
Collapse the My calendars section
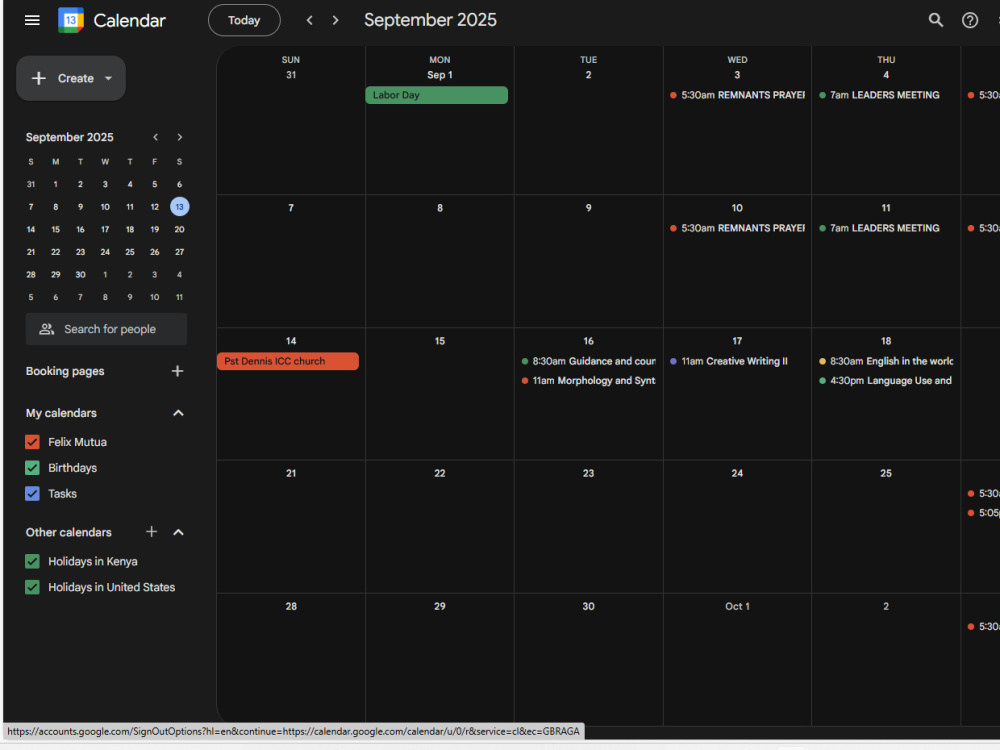(179, 413)
